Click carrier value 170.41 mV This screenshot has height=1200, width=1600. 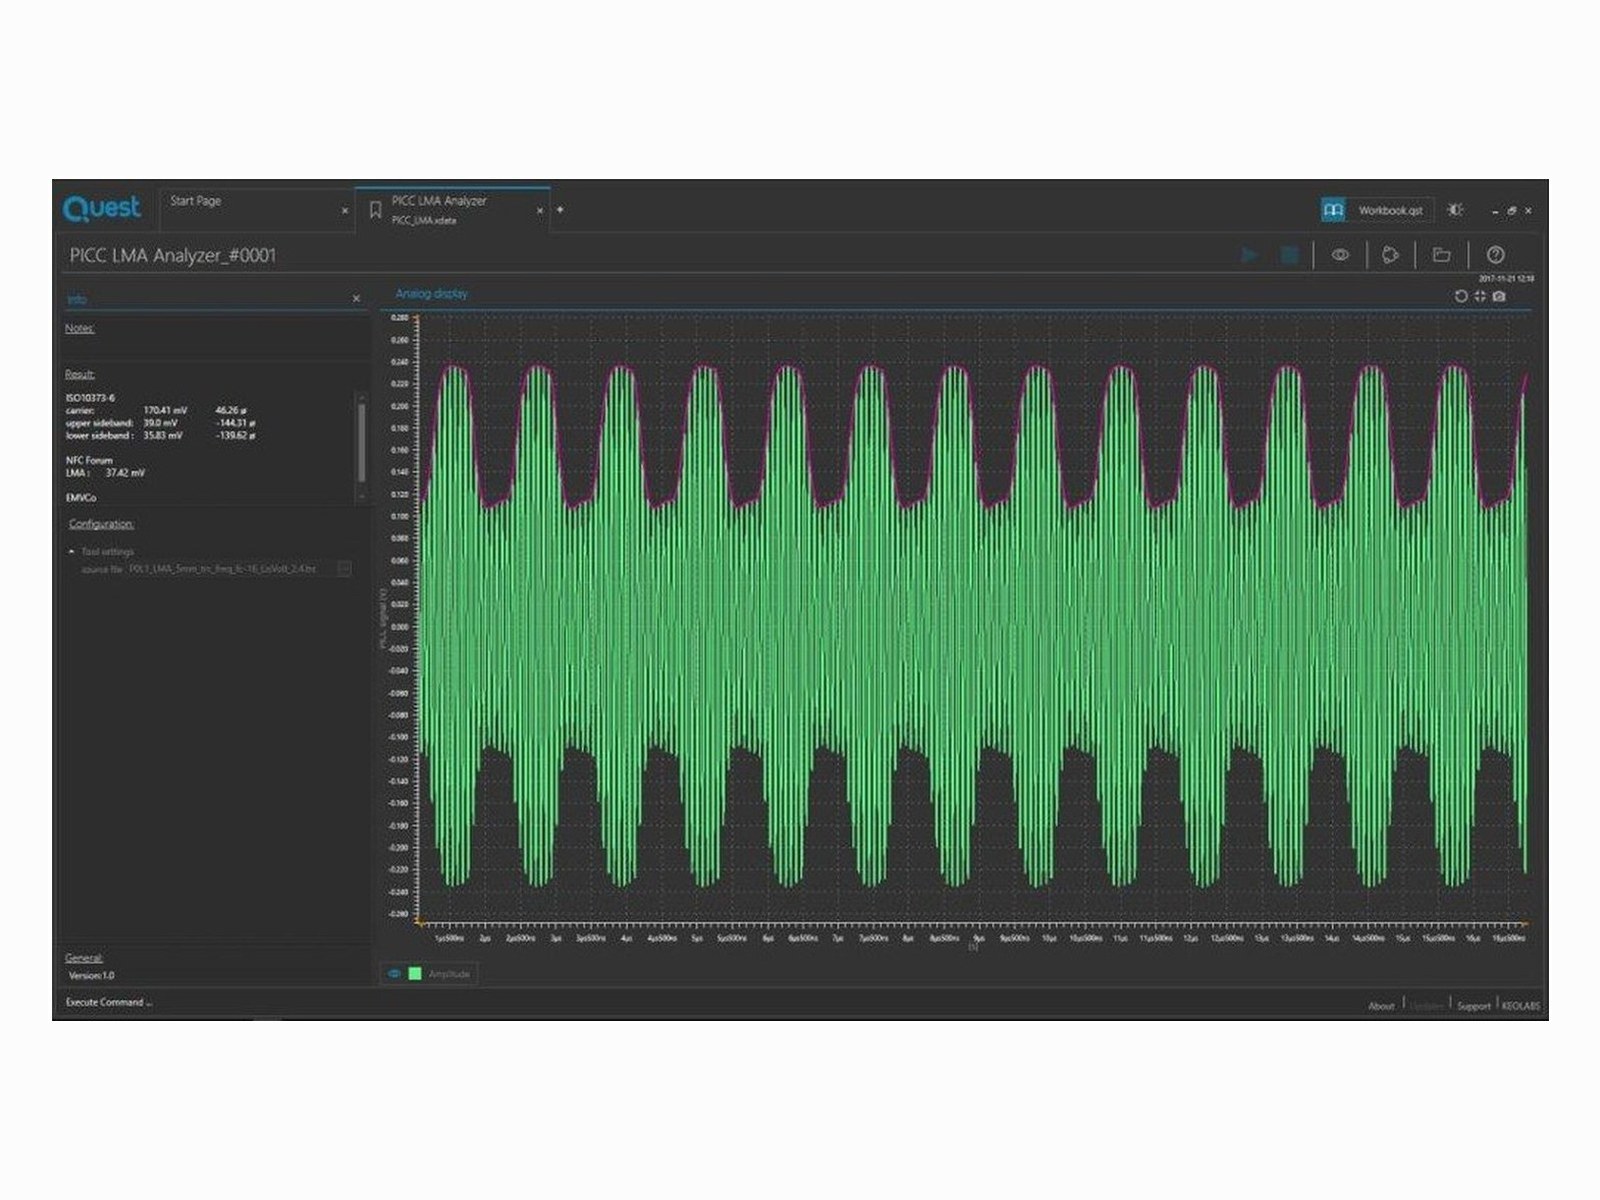click(x=165, y=411)
